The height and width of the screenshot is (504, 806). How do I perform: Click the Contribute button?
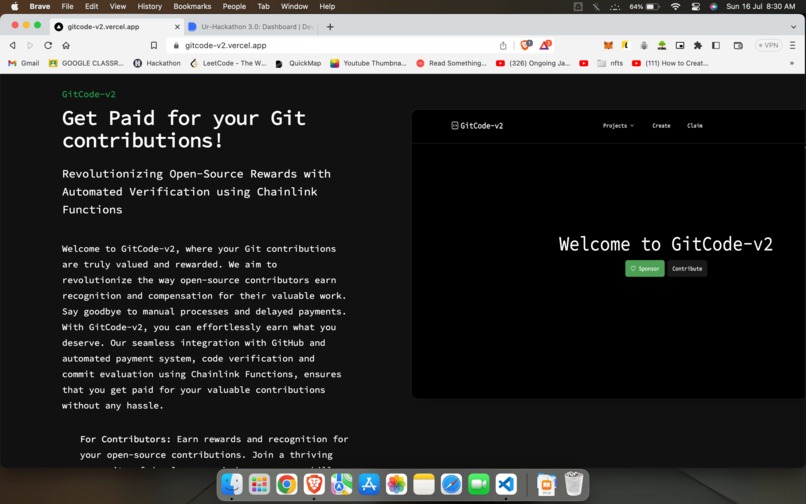[x=687, y=268]
